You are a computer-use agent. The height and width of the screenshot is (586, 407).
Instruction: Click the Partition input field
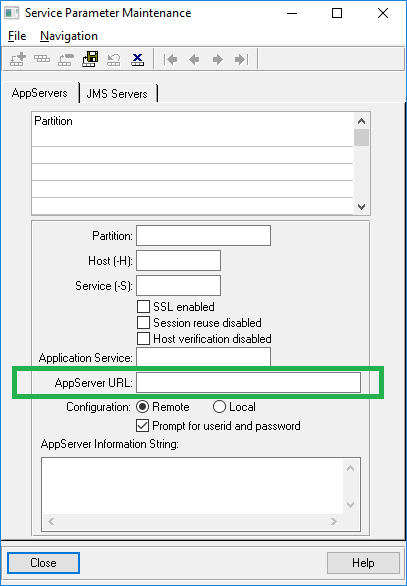pos(203,235)
